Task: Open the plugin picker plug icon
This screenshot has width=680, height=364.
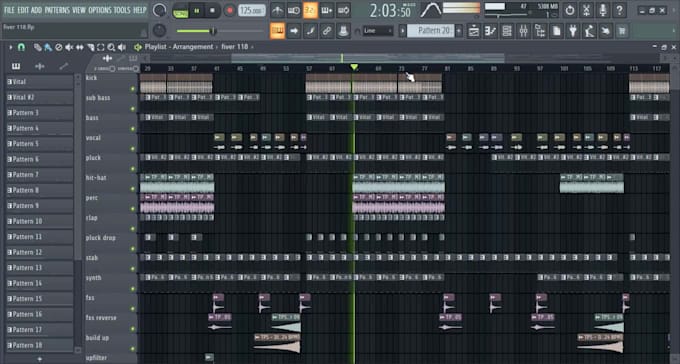Action: [573, 31]
